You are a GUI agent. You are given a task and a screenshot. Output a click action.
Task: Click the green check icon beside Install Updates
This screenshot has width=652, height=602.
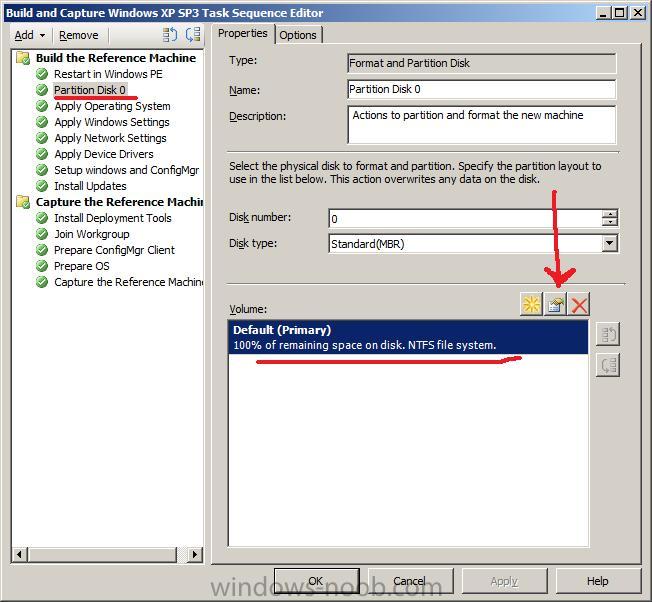tap(42, 186)
